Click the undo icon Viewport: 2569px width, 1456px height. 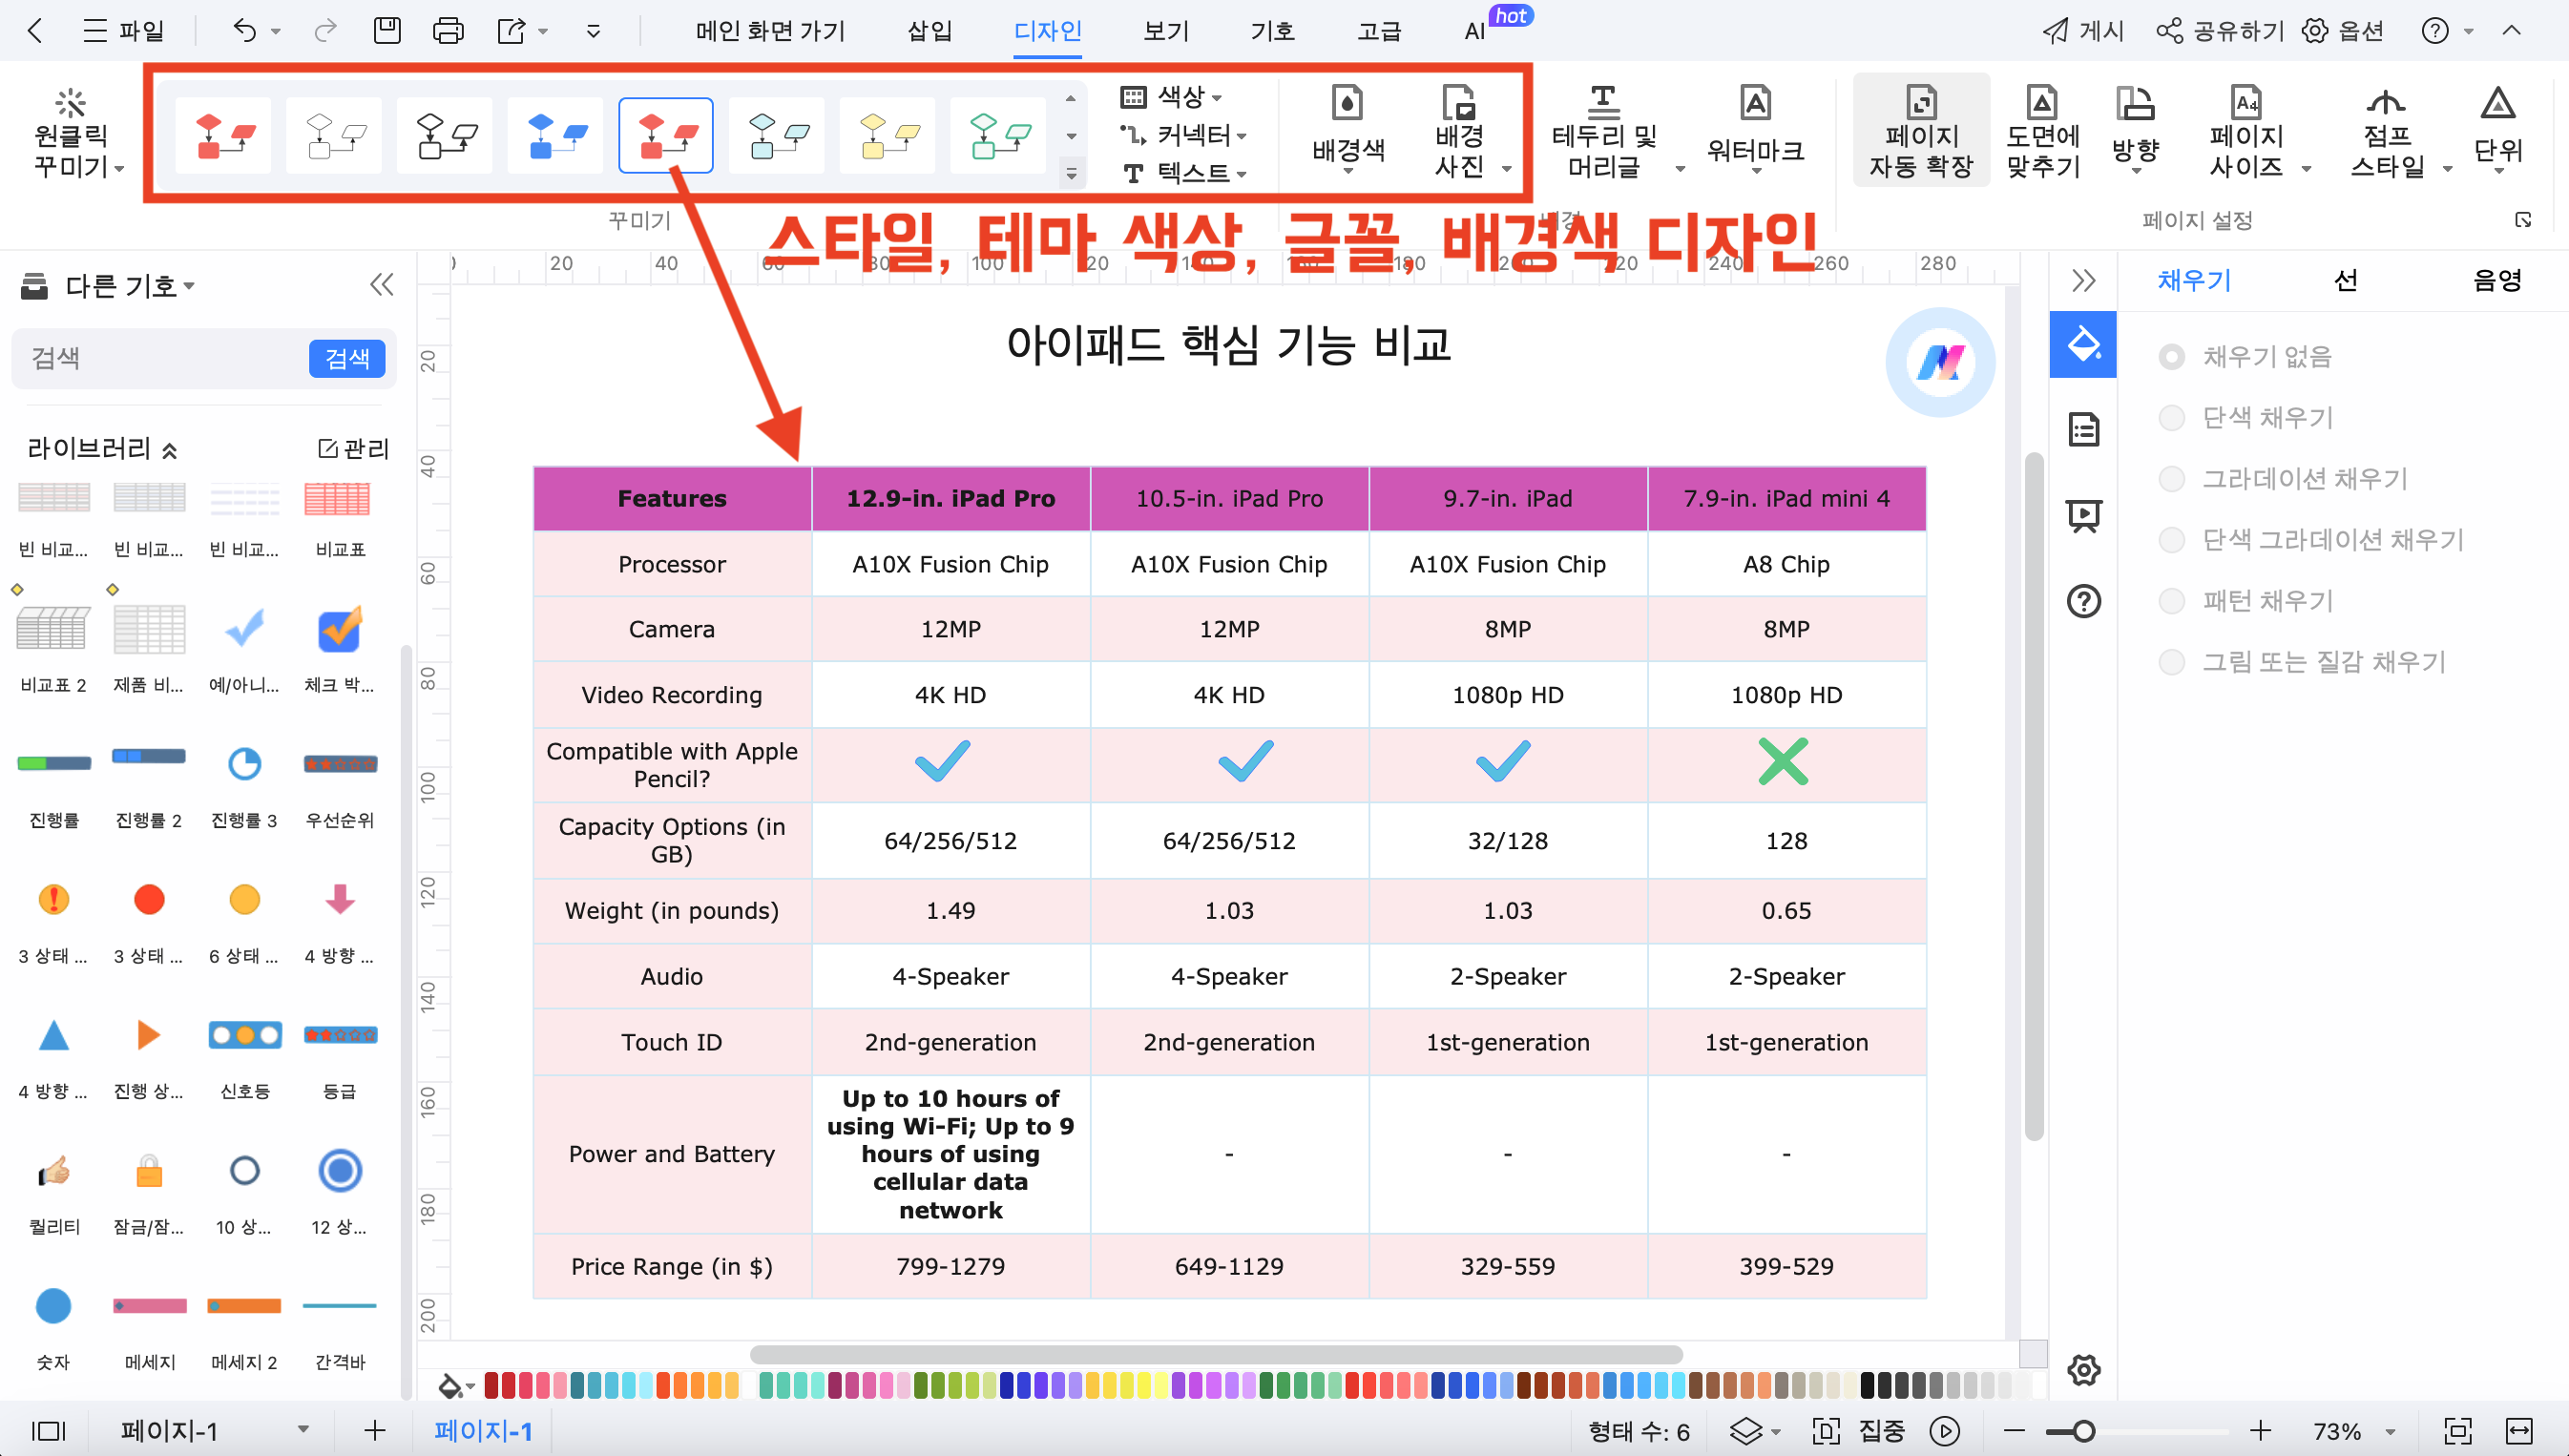(244, 30)
